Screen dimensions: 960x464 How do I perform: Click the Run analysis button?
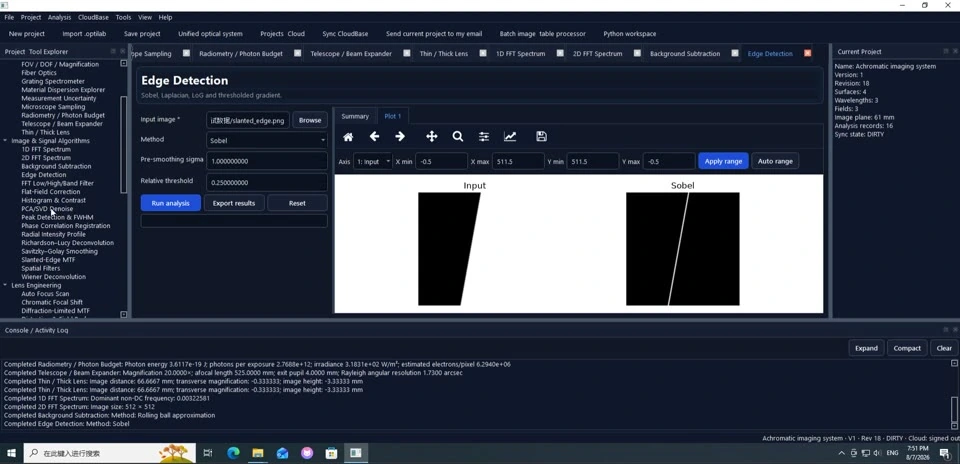tap(170, 203)
